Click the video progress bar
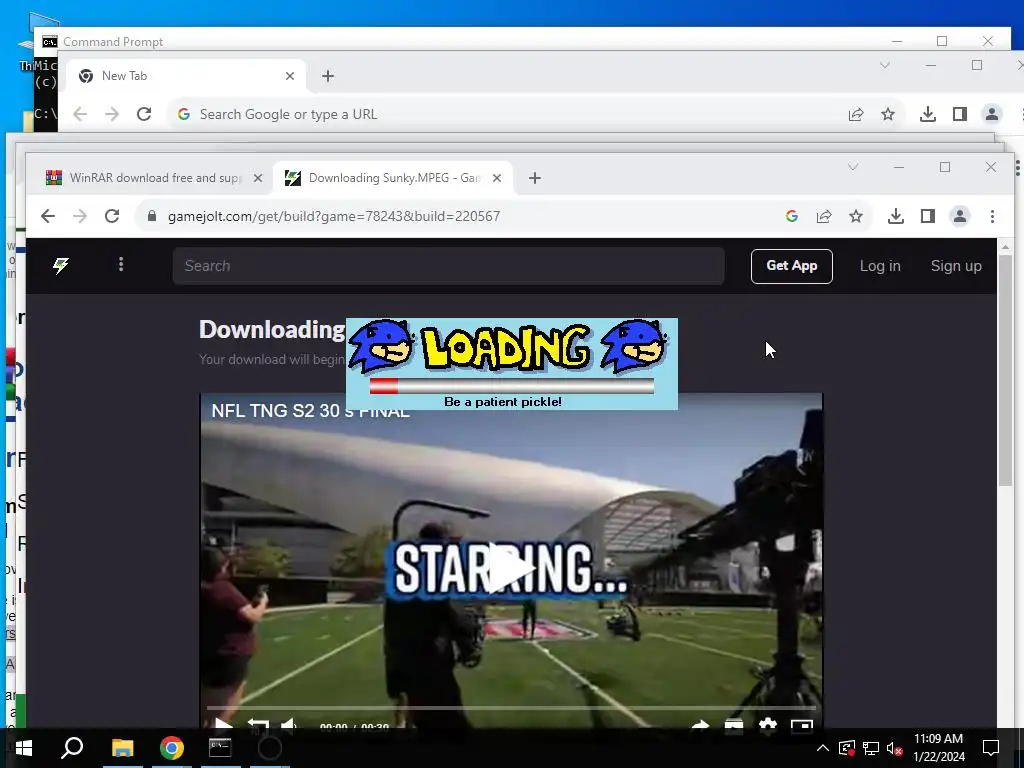Screen dimensions: 1024x768 511,707
